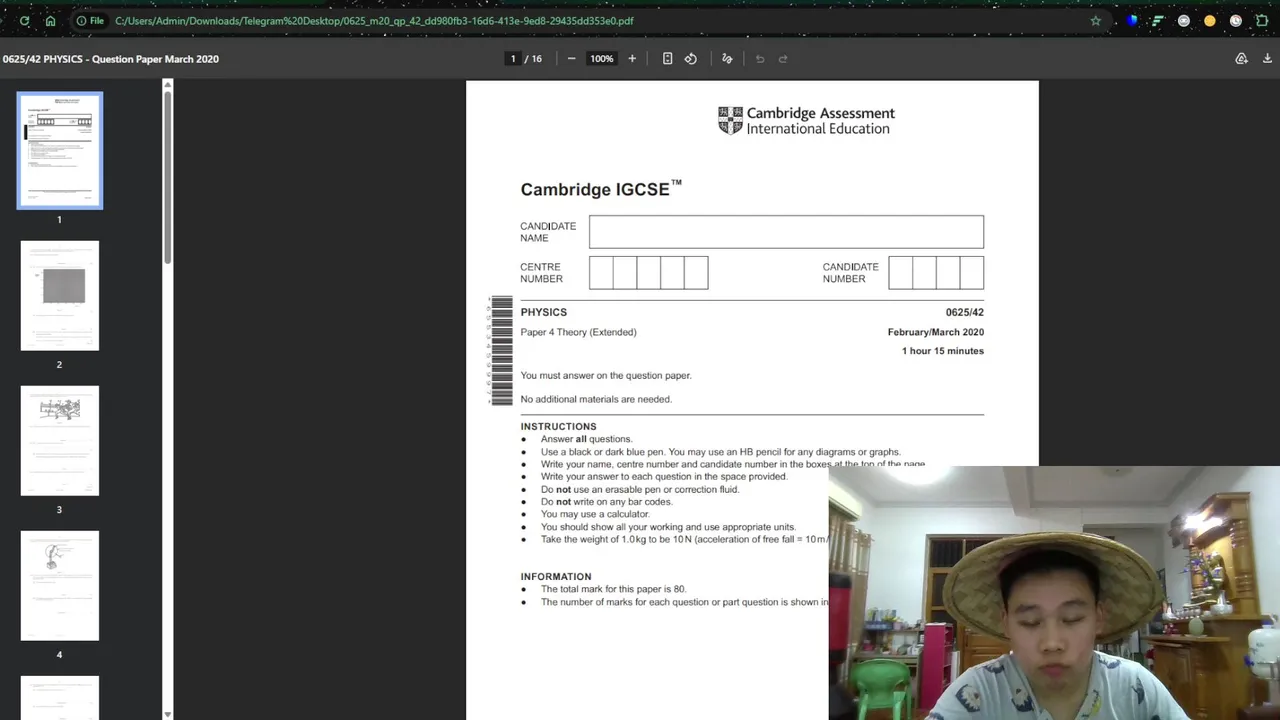The image size is (1280, 720).
Task: Open the blue shield extension
Action: (1131, 20)
